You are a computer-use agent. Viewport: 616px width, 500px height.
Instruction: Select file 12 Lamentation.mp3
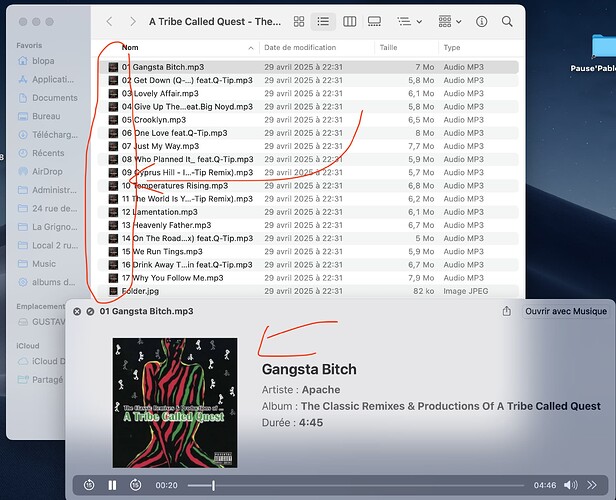click(308, 212)
